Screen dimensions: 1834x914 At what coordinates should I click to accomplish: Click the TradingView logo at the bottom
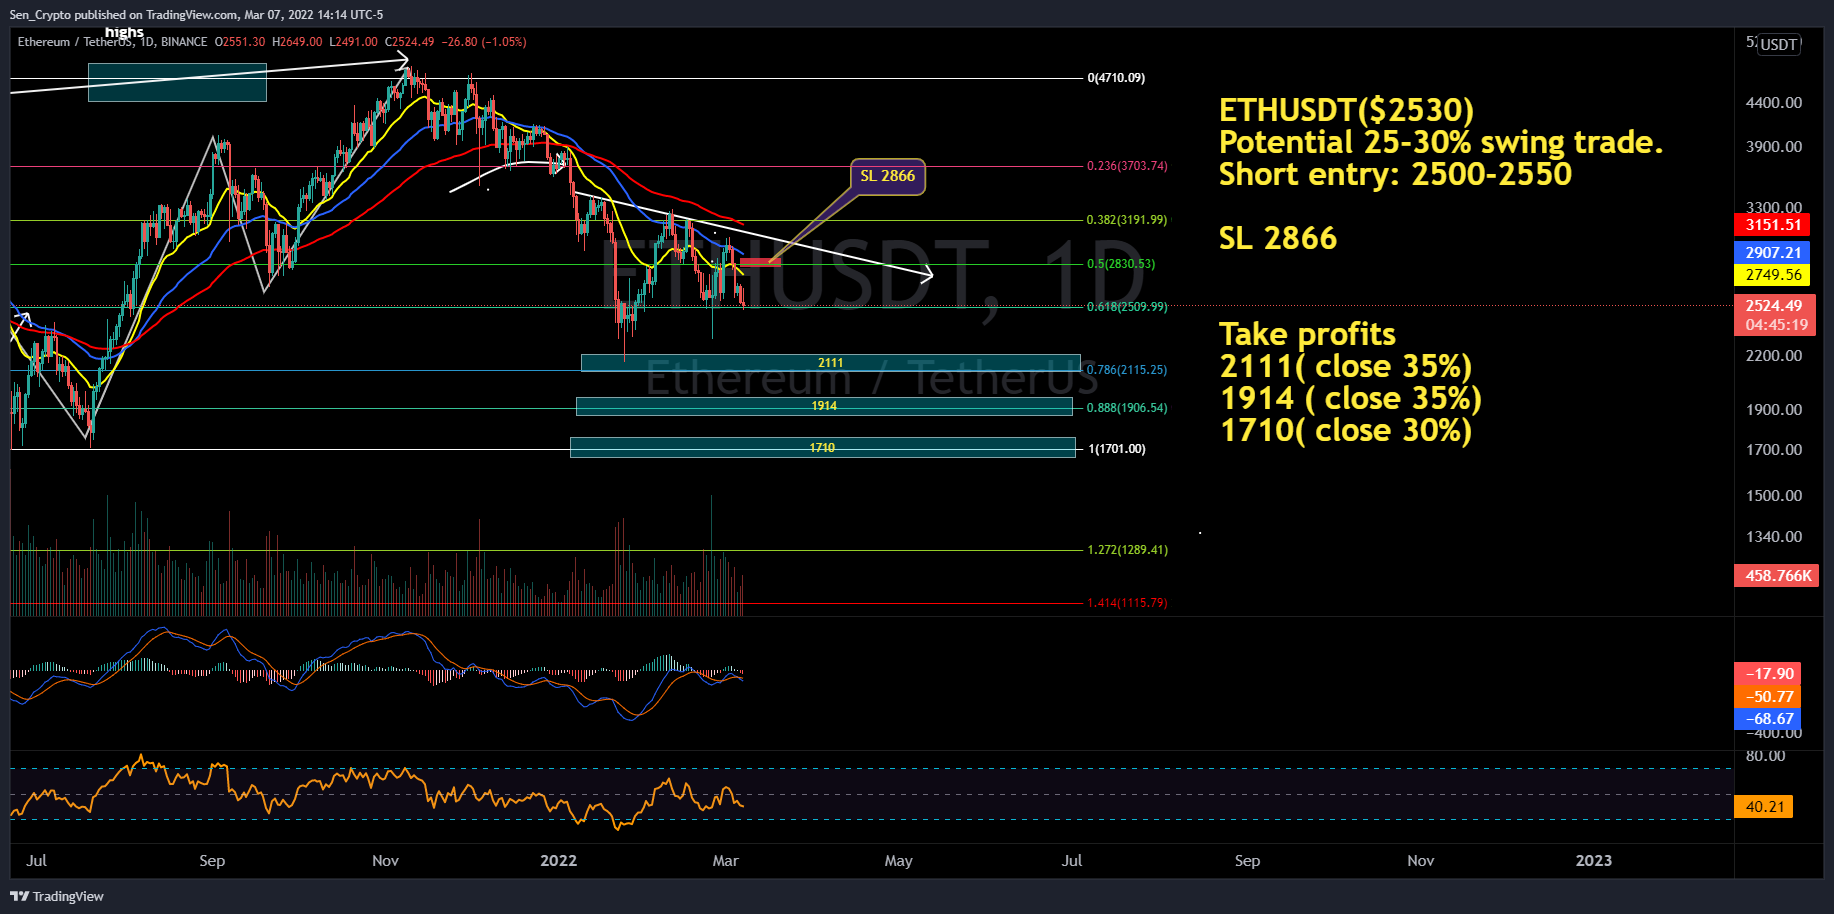click(x=57, y=896)
